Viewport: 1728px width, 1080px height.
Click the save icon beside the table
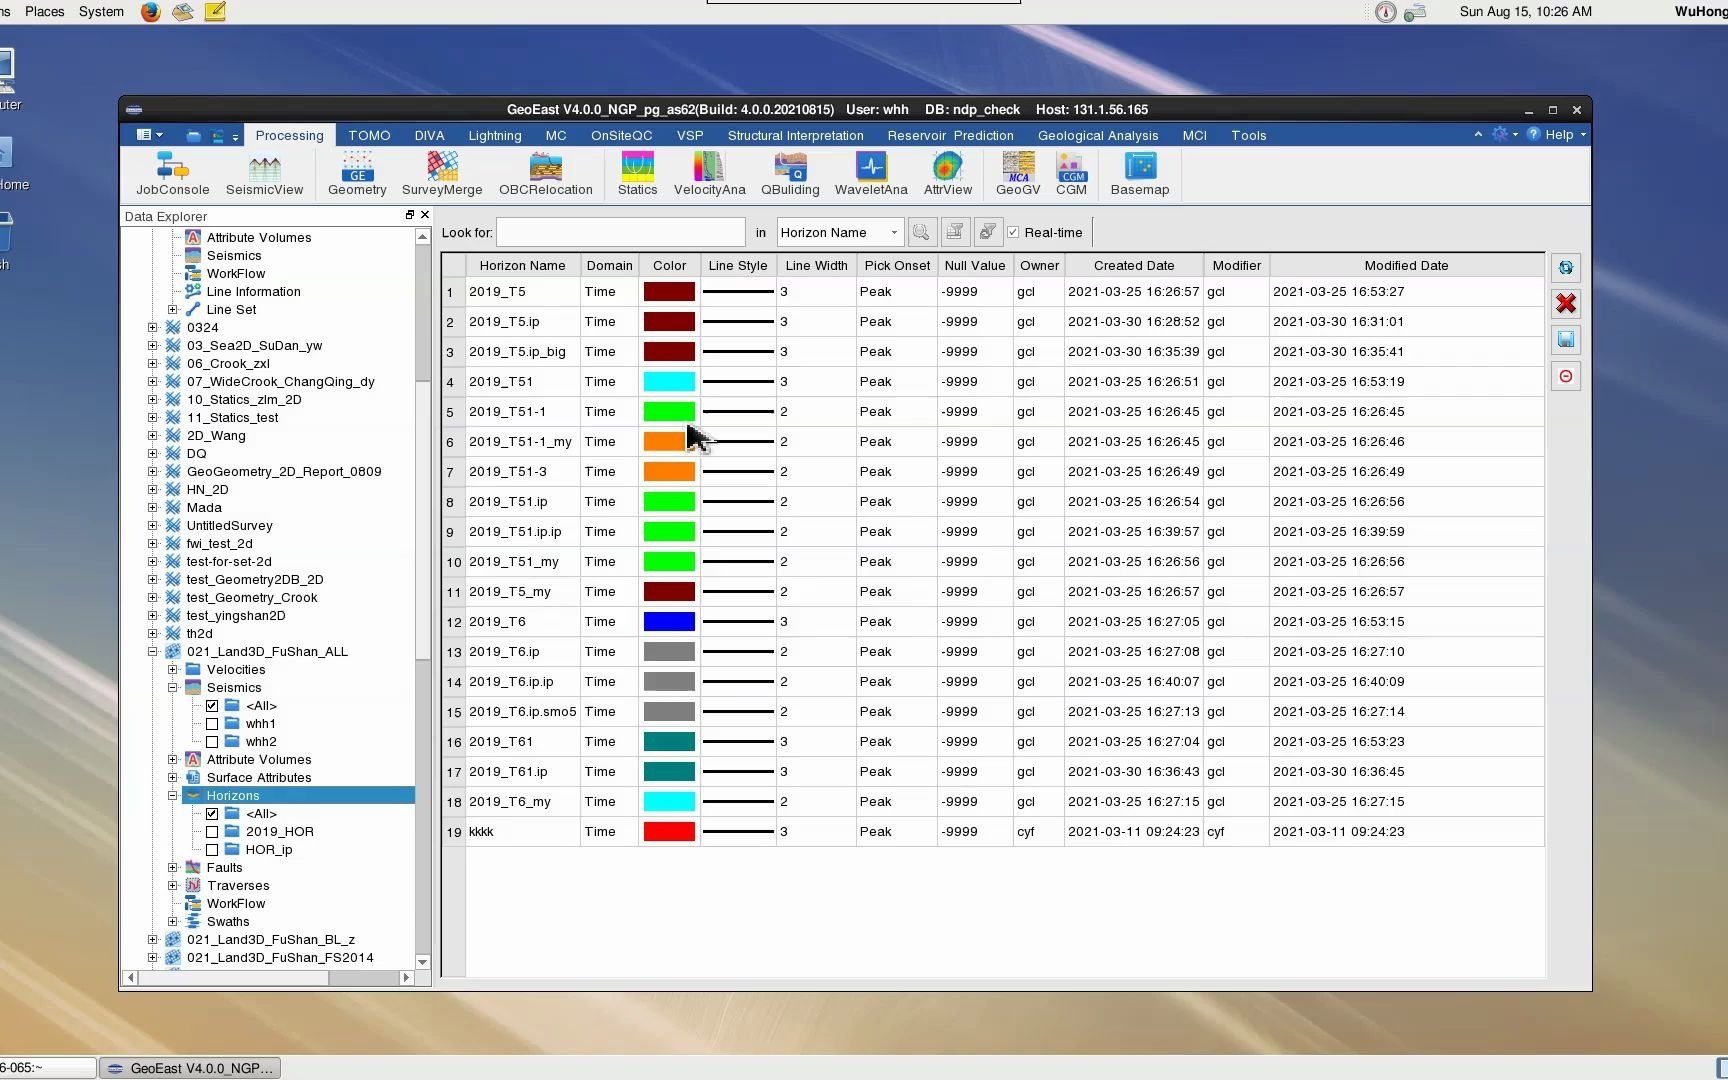click(1566, 340)
